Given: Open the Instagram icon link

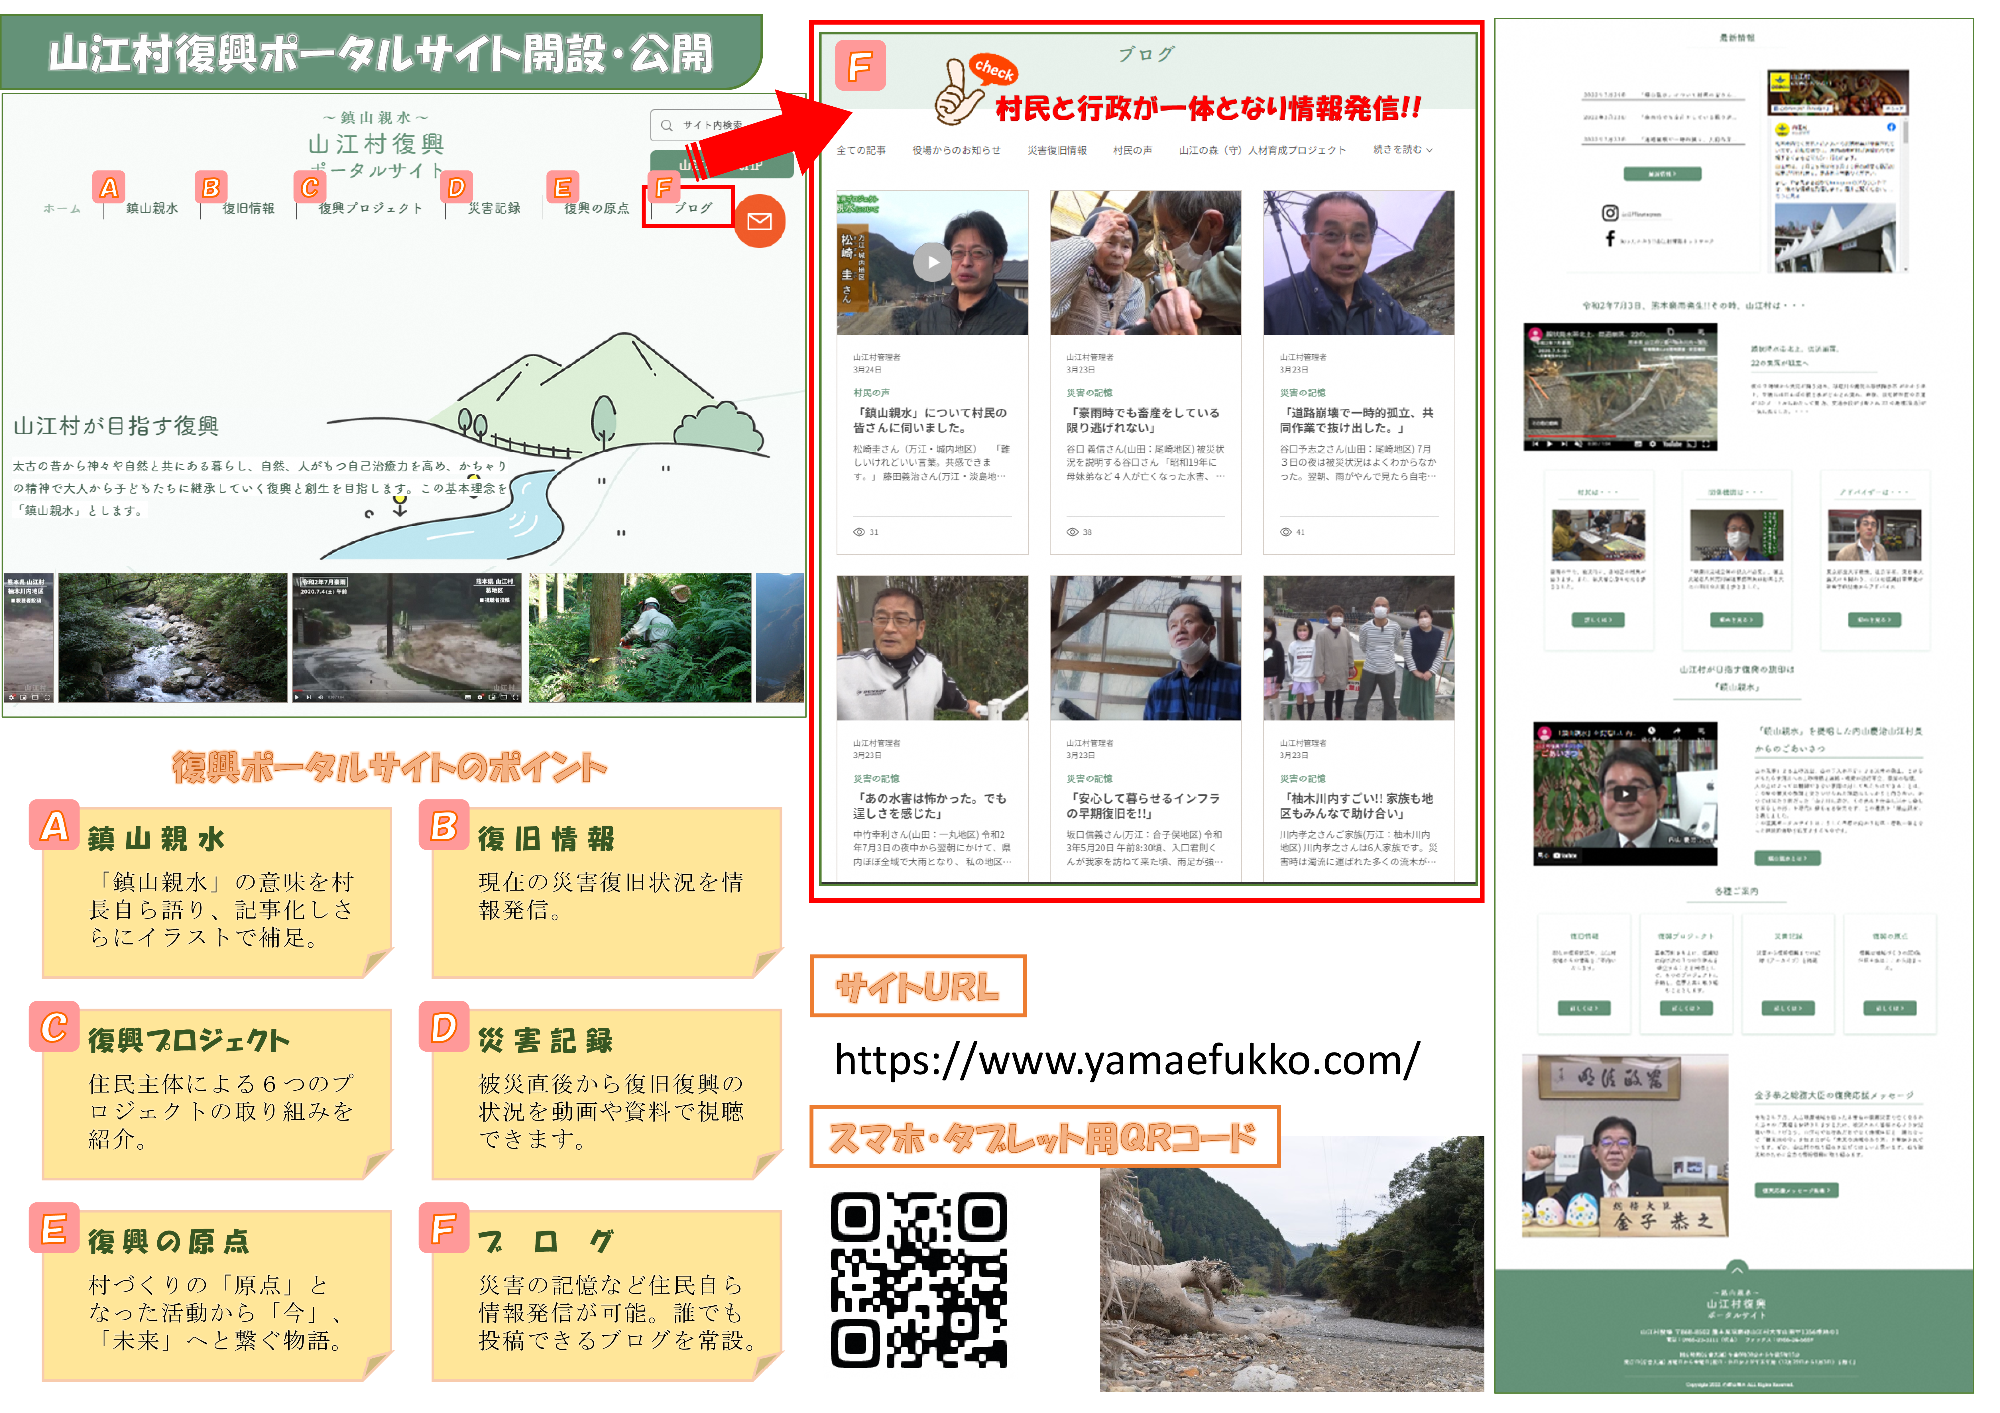Looking at the screenshot, I should point(1610,213).
